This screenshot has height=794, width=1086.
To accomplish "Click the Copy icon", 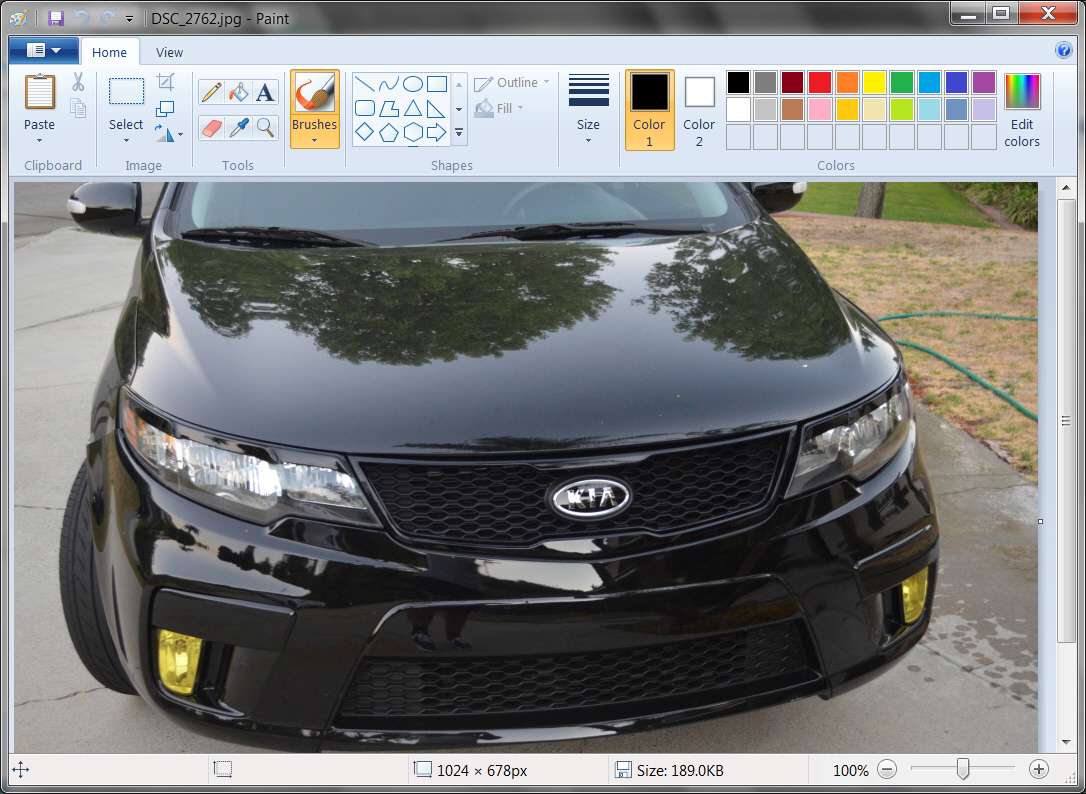I will (x=78, y=107).
